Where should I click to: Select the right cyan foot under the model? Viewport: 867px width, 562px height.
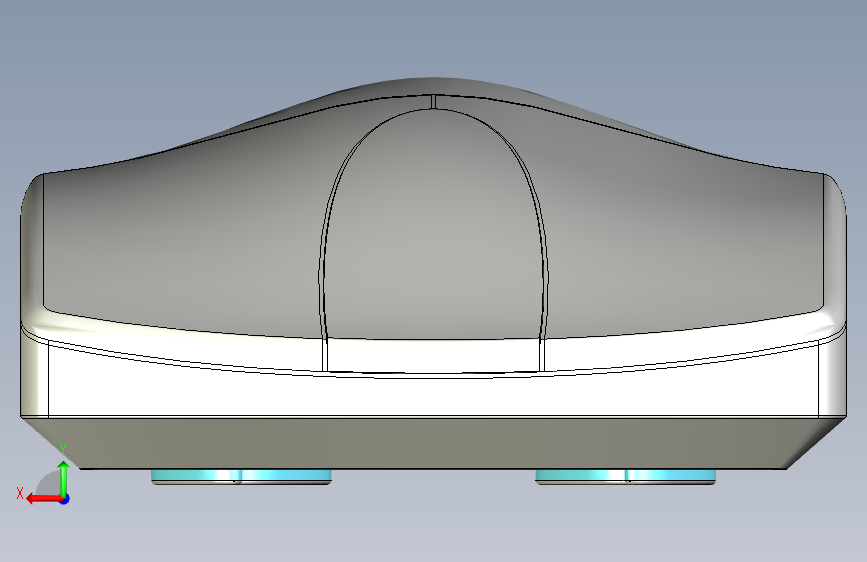(x=625, y=477)
